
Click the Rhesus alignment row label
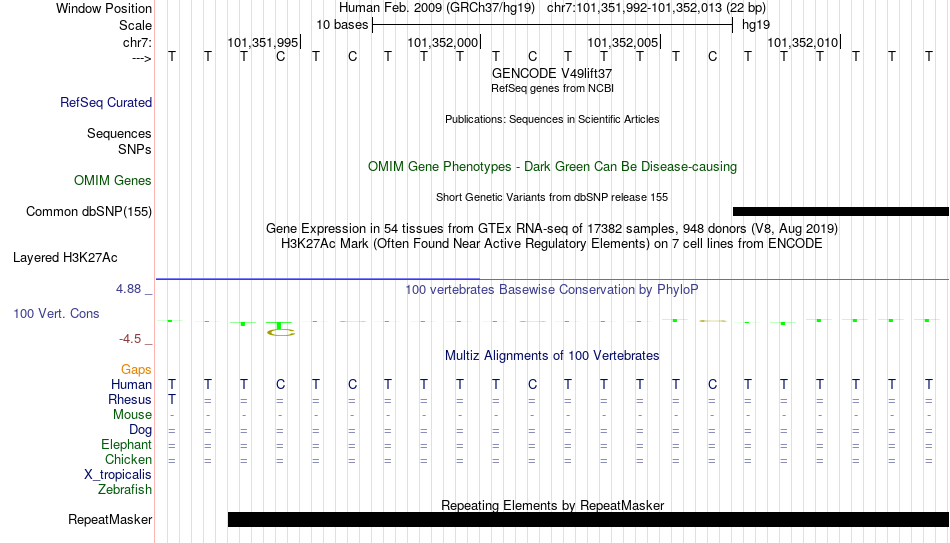(130, 399)
